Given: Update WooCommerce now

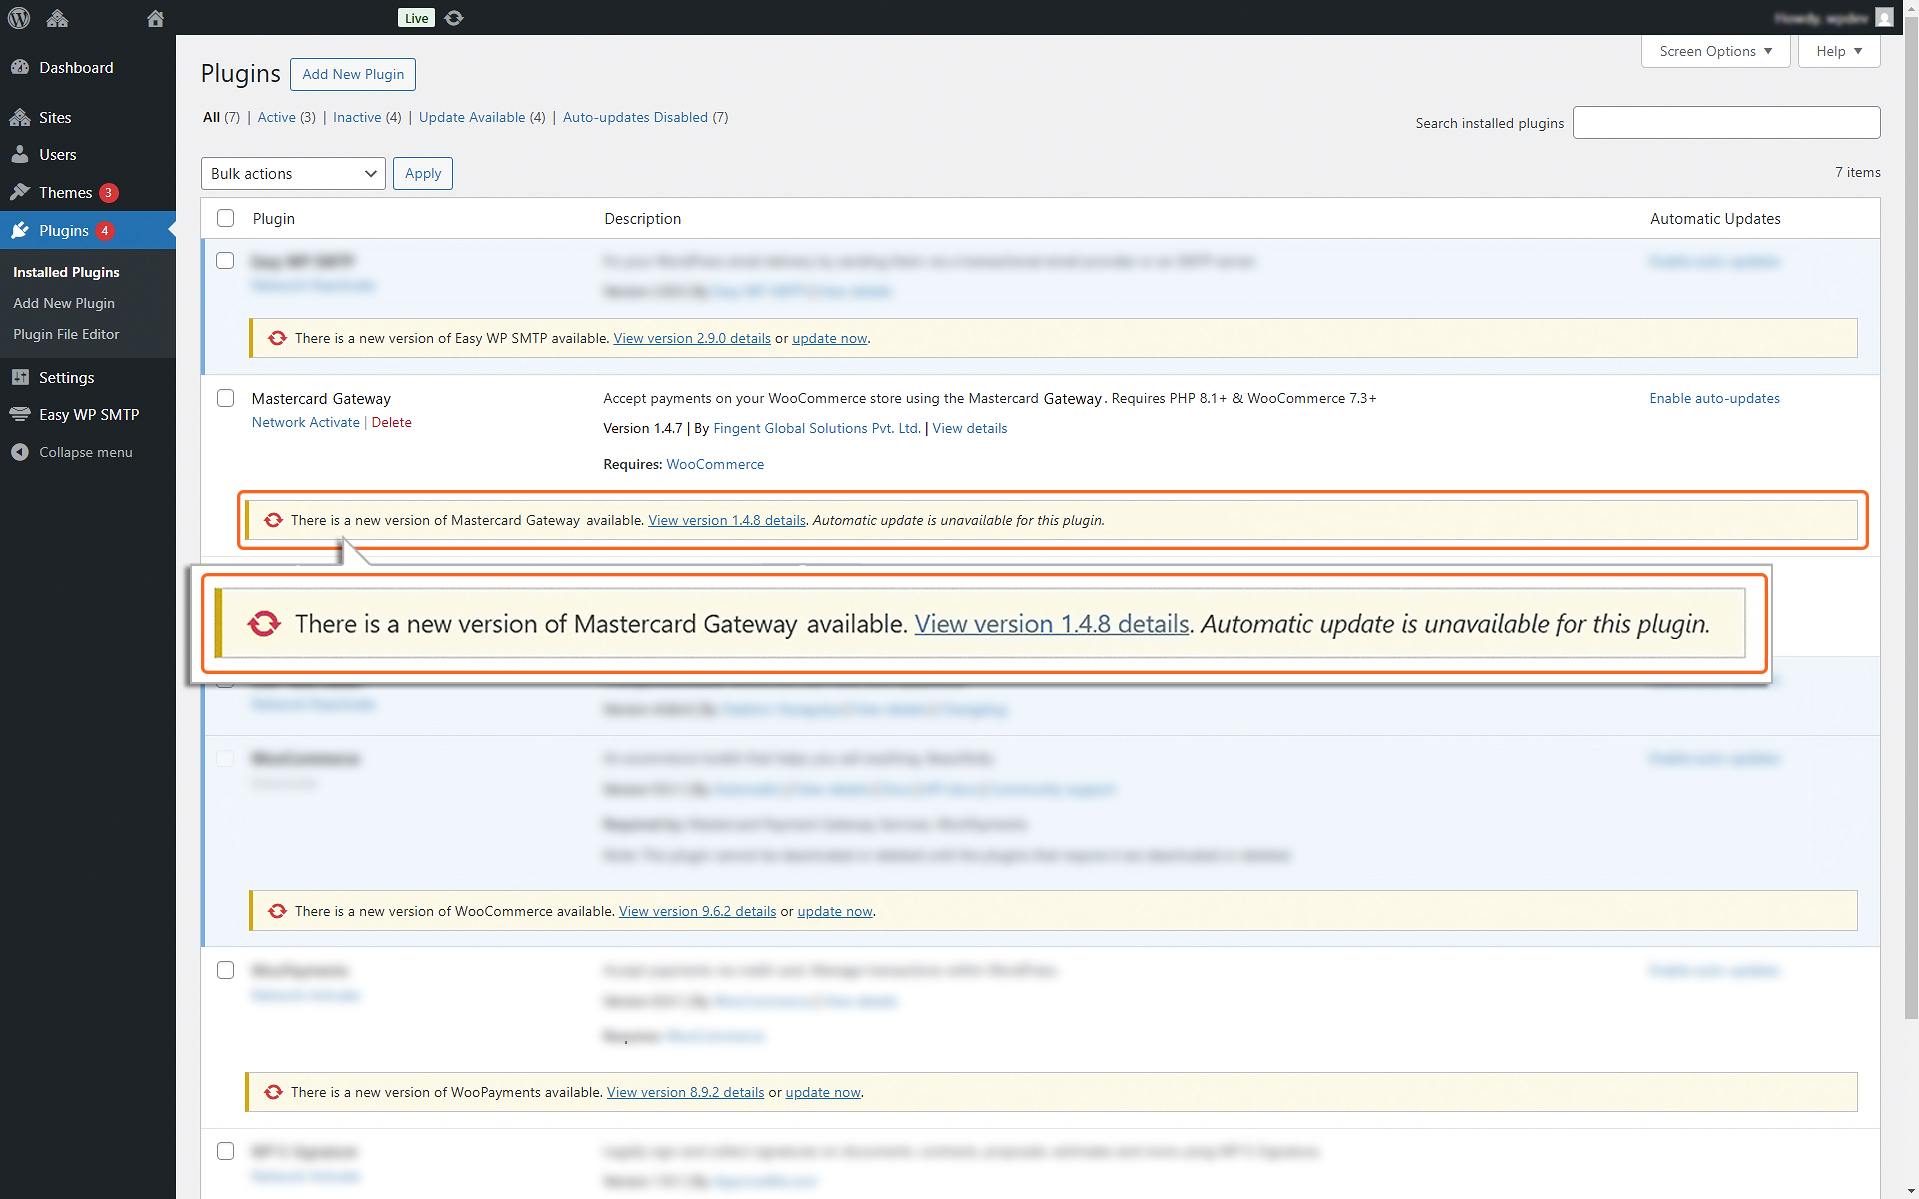Looking at the screenshot, I should coord(835,911).
